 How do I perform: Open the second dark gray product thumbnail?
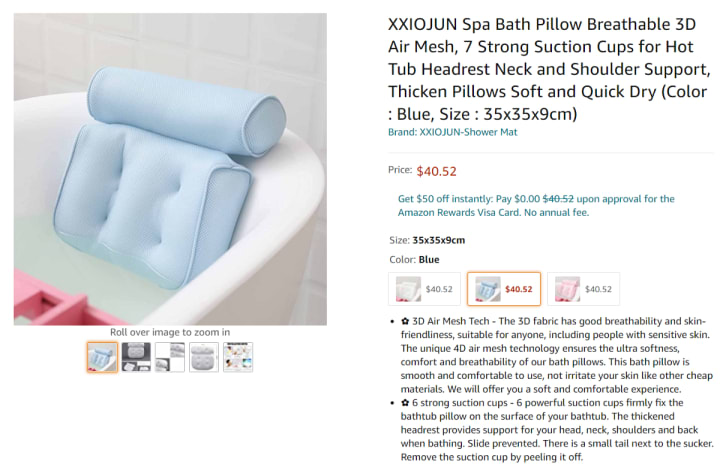click(136, 357)
